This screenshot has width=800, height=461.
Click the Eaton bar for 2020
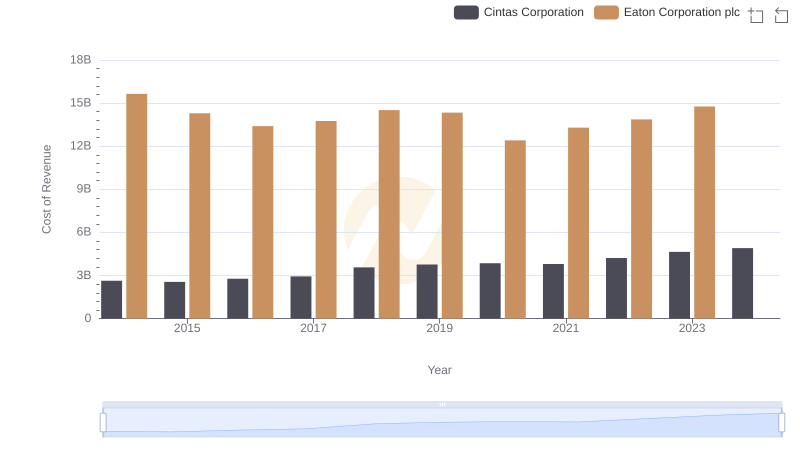click(515, 229)
